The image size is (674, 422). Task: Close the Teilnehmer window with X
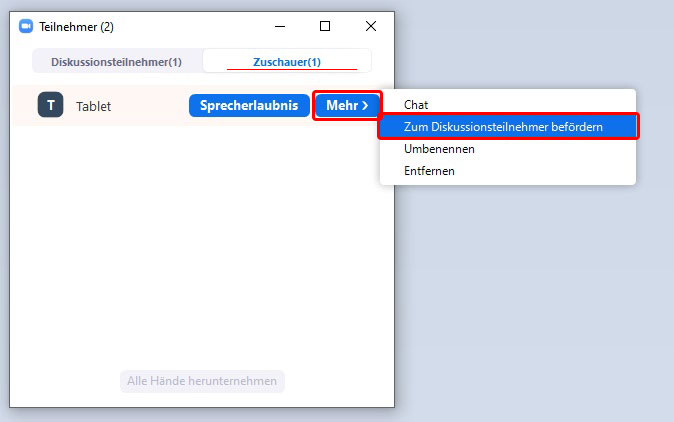(x=371, y=26)
